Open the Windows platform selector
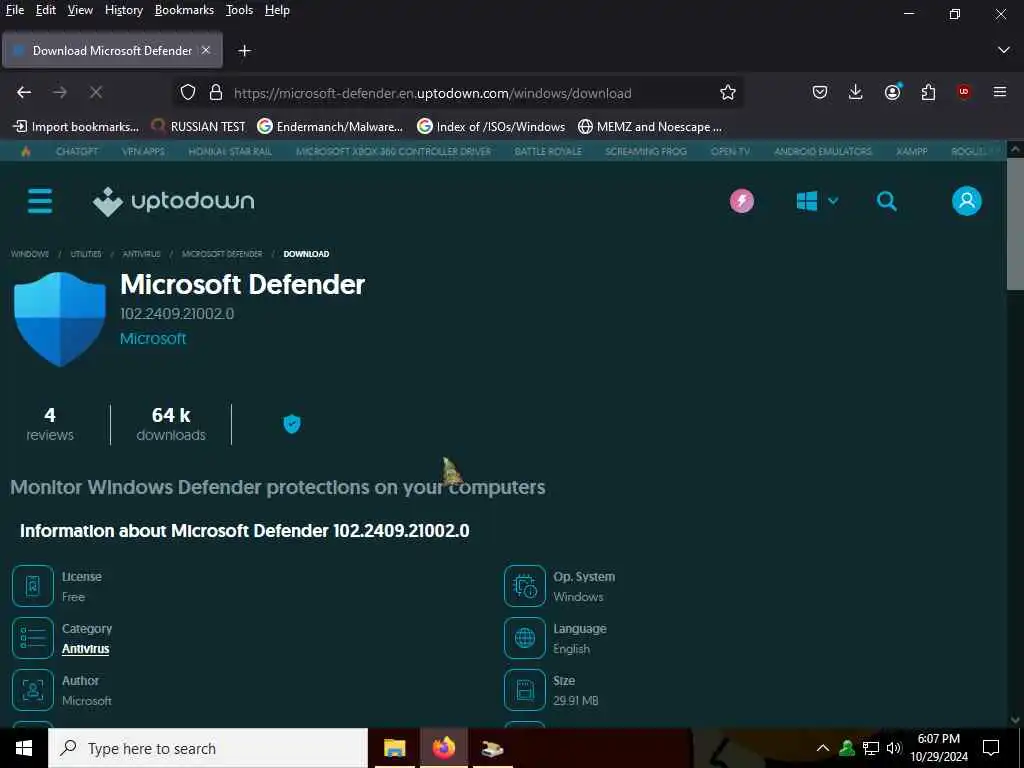The image size is (1024, 768). coord(817,201)
